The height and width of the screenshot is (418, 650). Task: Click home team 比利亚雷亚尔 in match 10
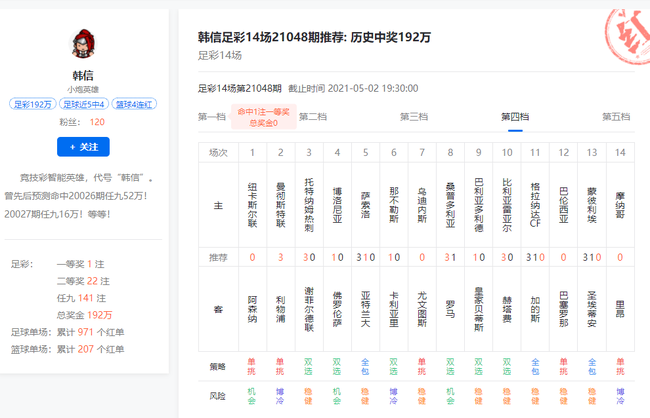pos(507,205)
